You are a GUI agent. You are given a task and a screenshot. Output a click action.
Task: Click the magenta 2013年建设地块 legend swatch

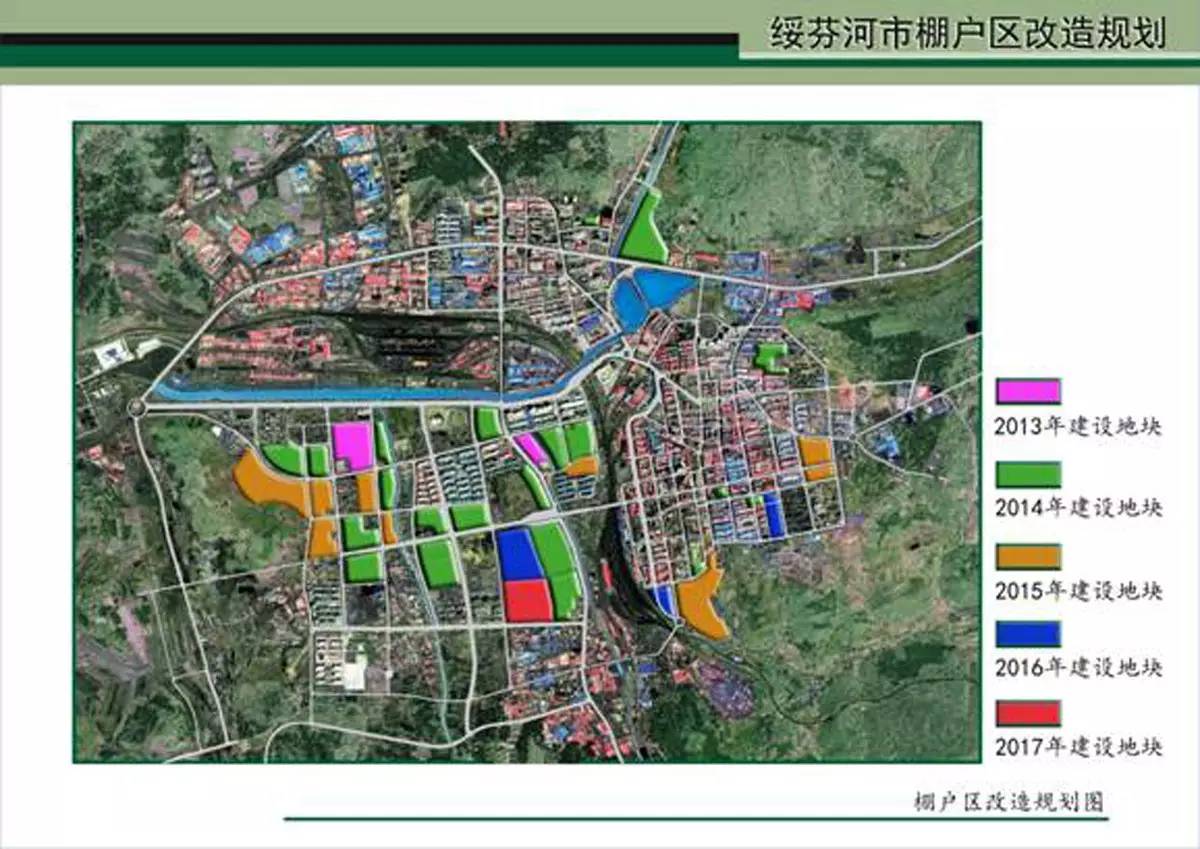click(1028, 391)
